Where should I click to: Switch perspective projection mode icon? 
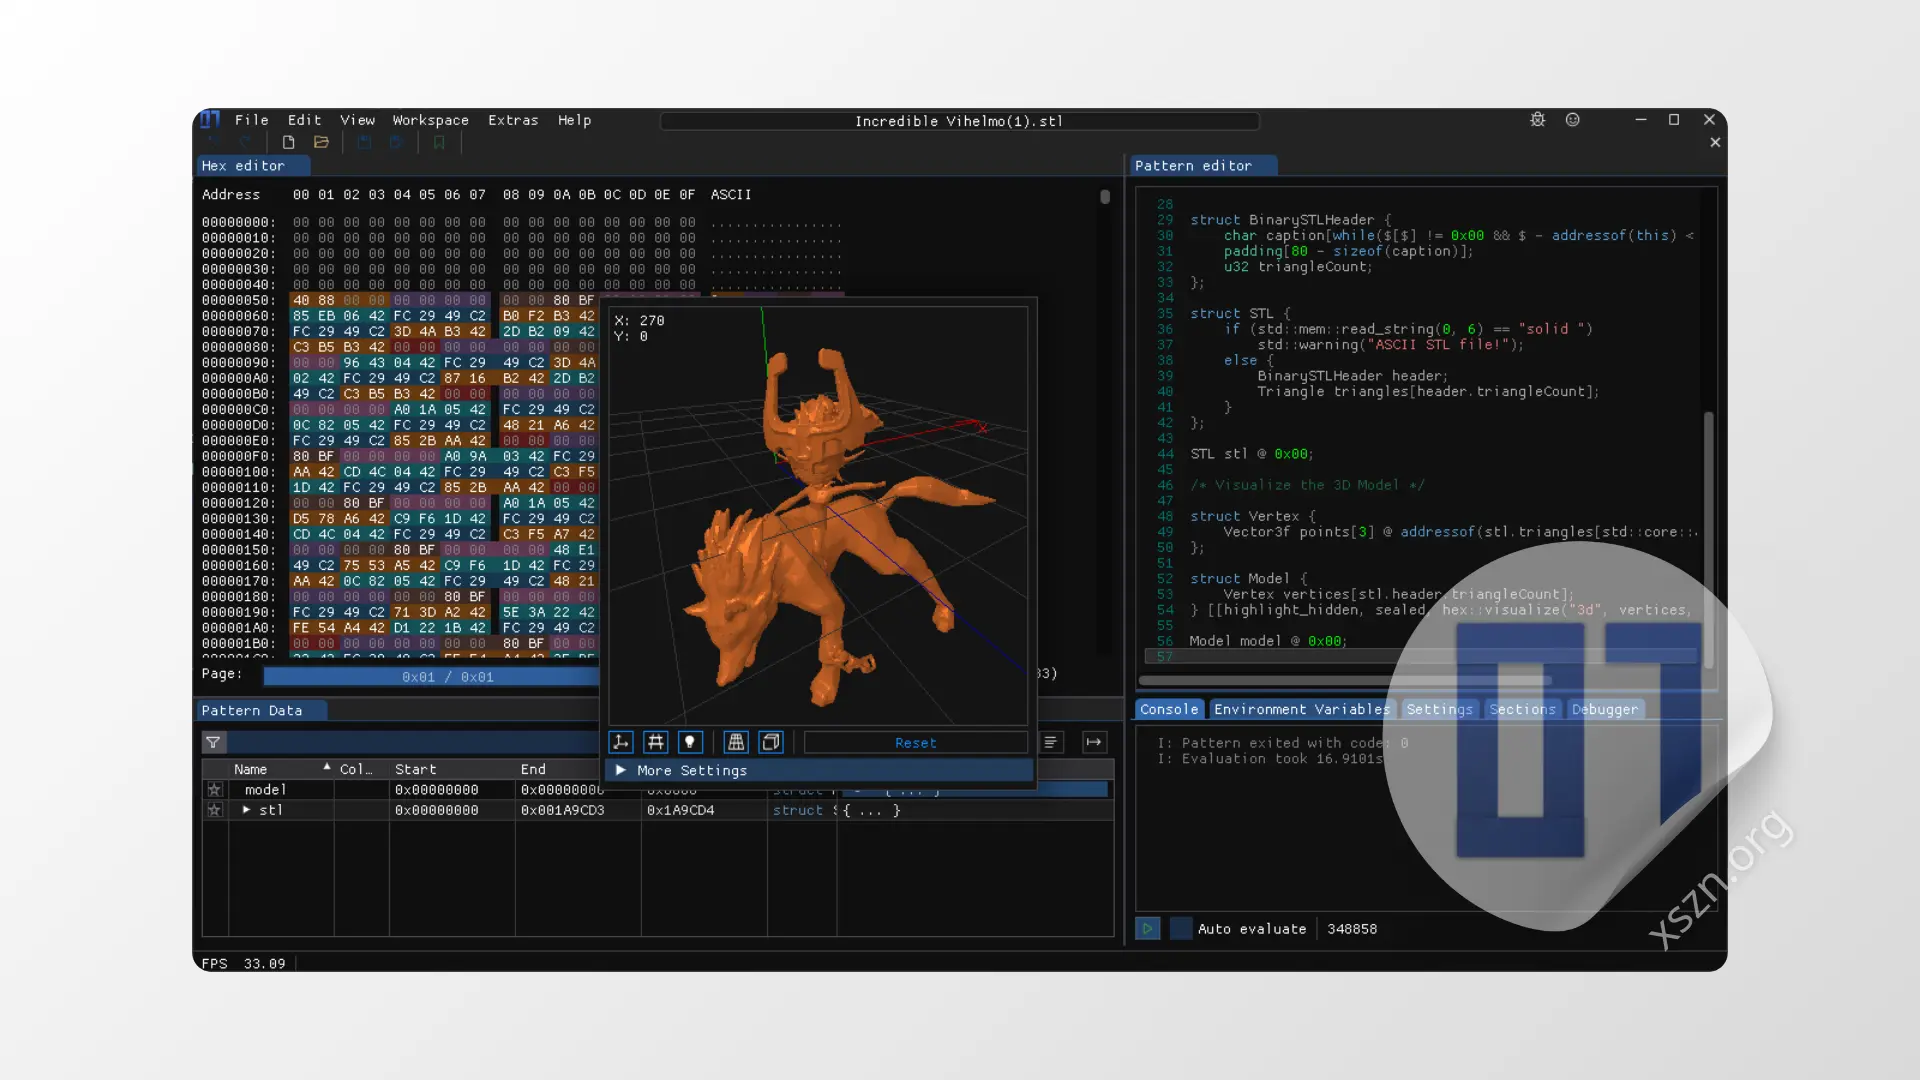[x=736, y=742]
